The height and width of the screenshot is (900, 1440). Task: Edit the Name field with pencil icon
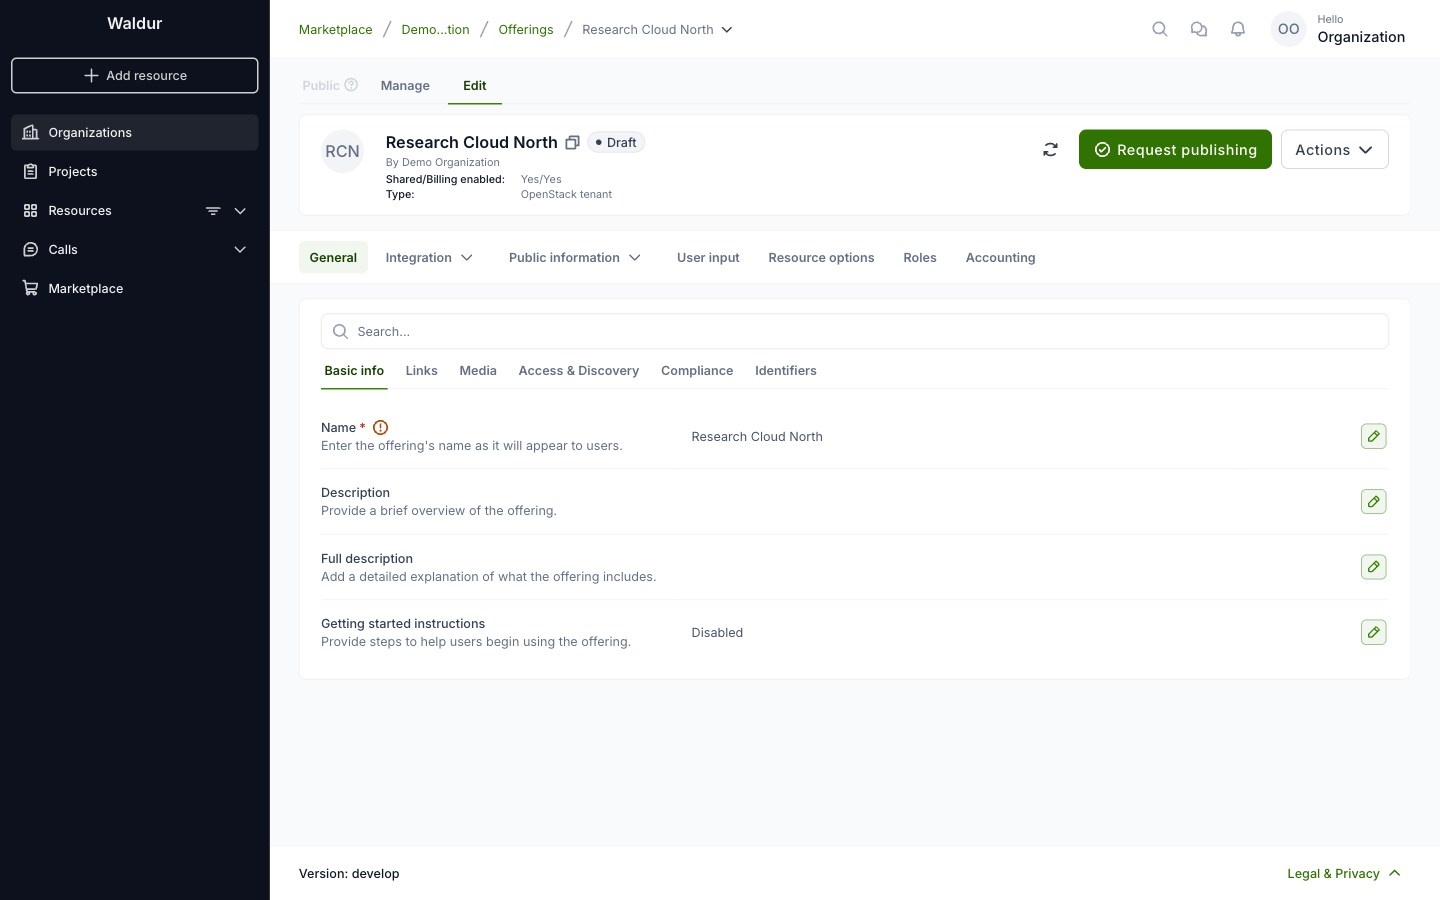click(1373, 436)
